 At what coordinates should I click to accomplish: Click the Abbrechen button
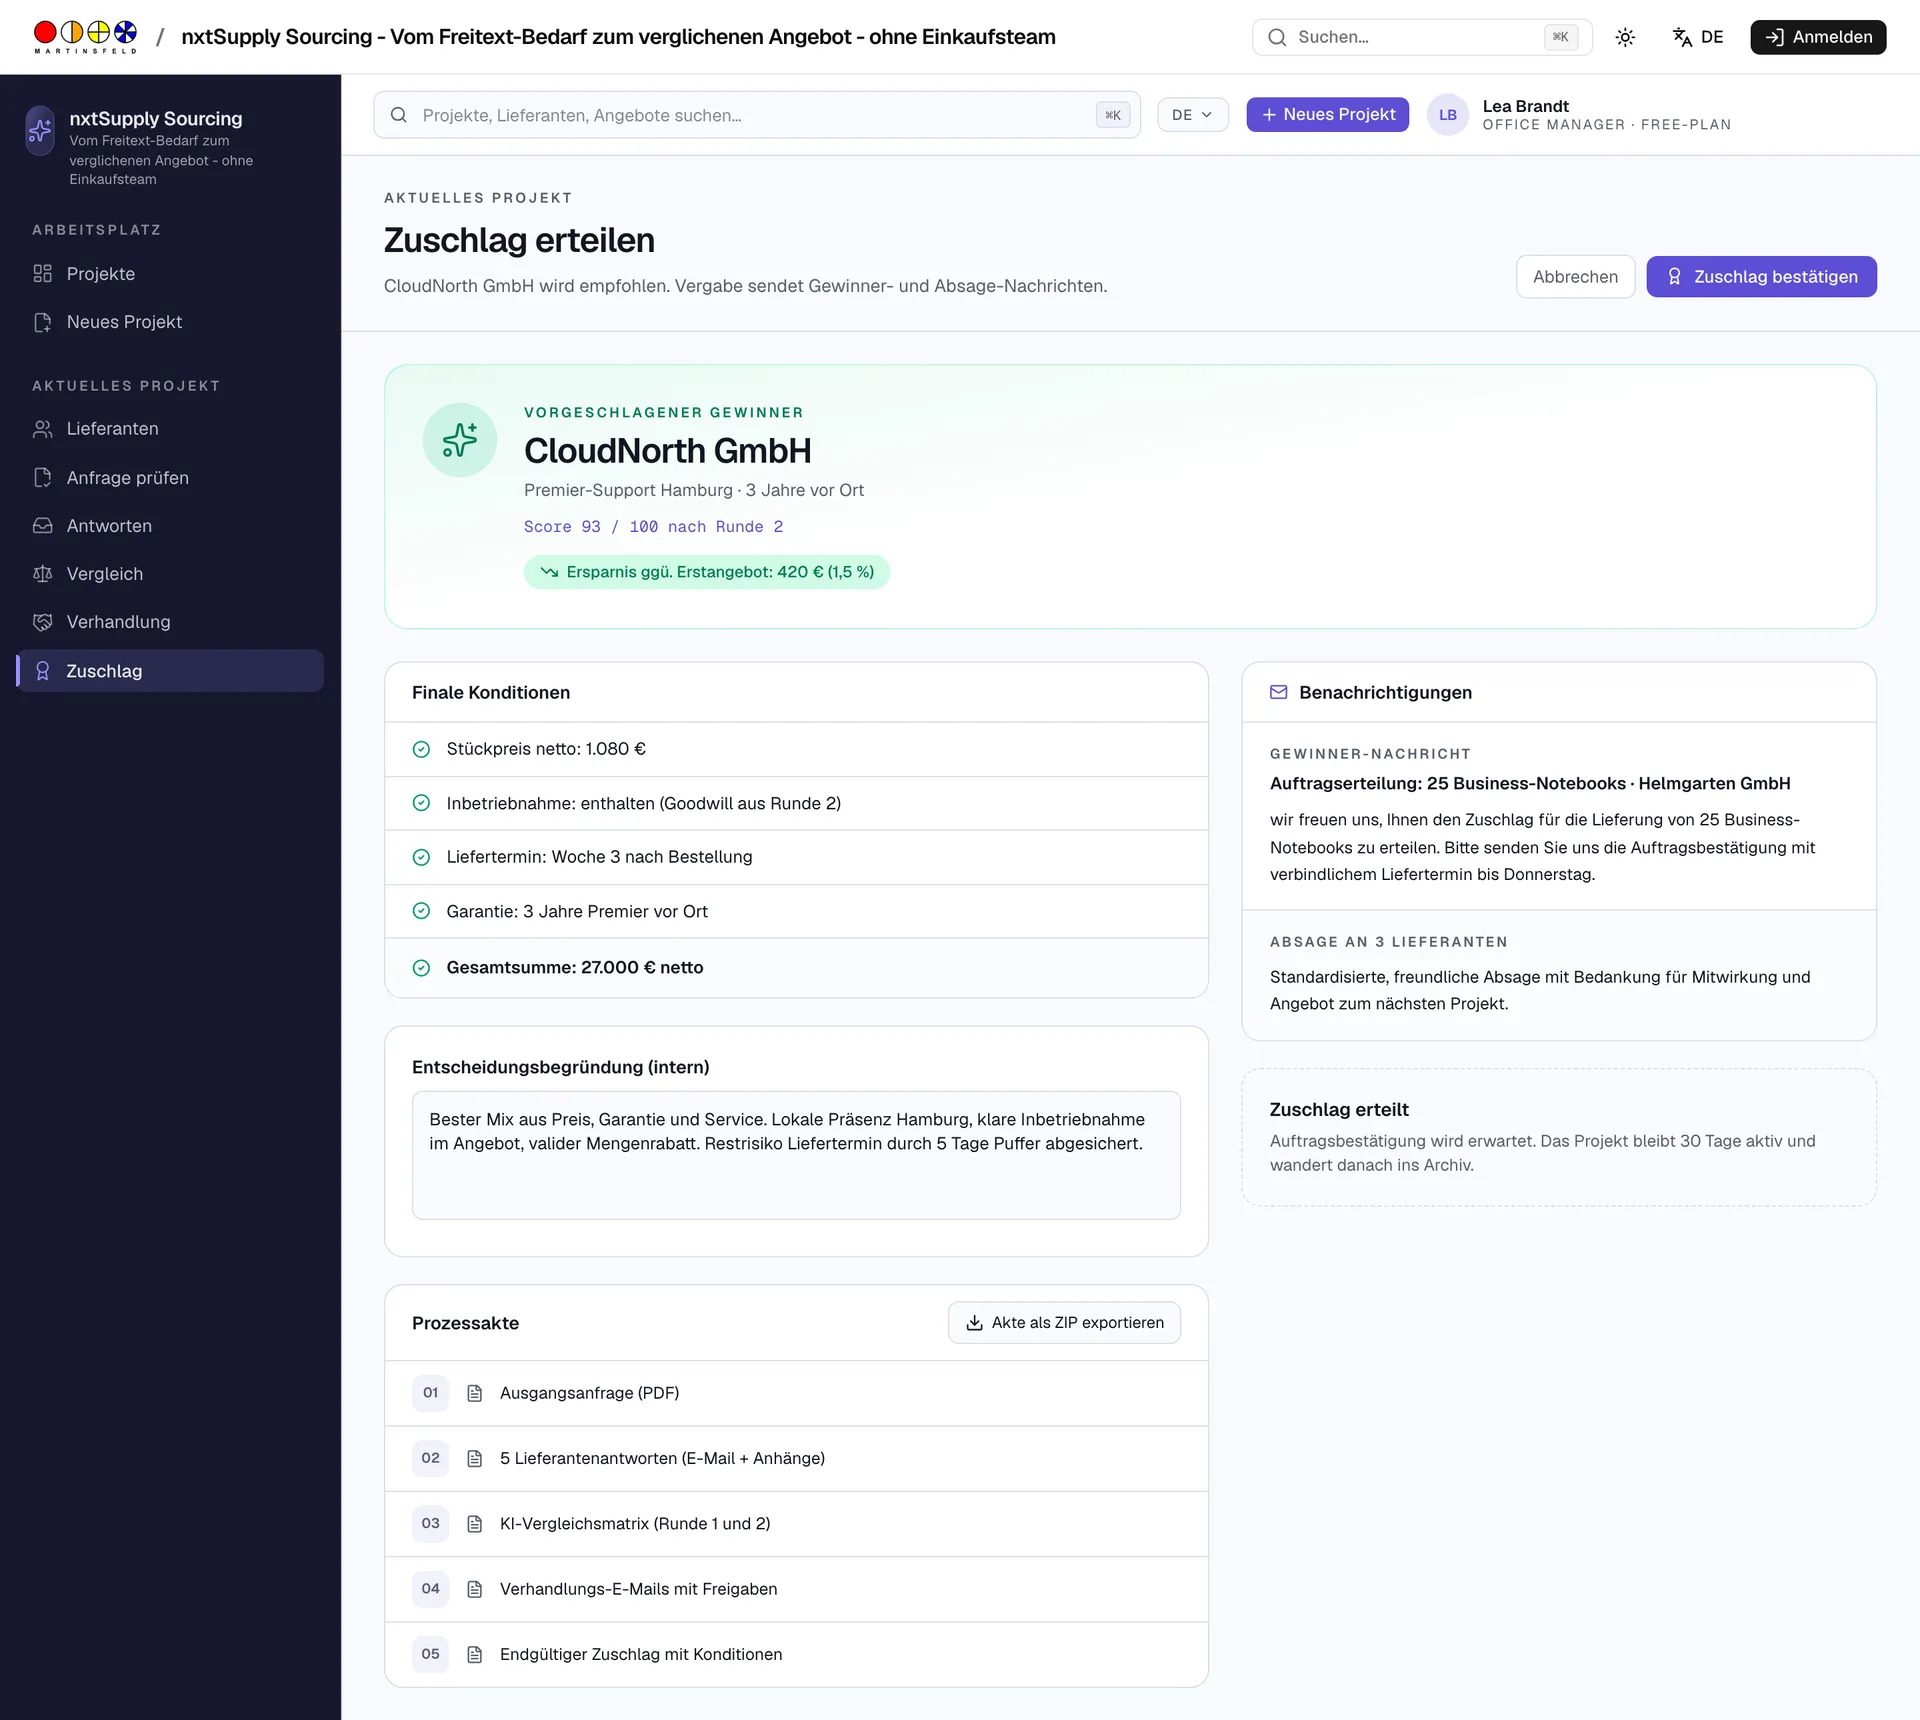1575,277
